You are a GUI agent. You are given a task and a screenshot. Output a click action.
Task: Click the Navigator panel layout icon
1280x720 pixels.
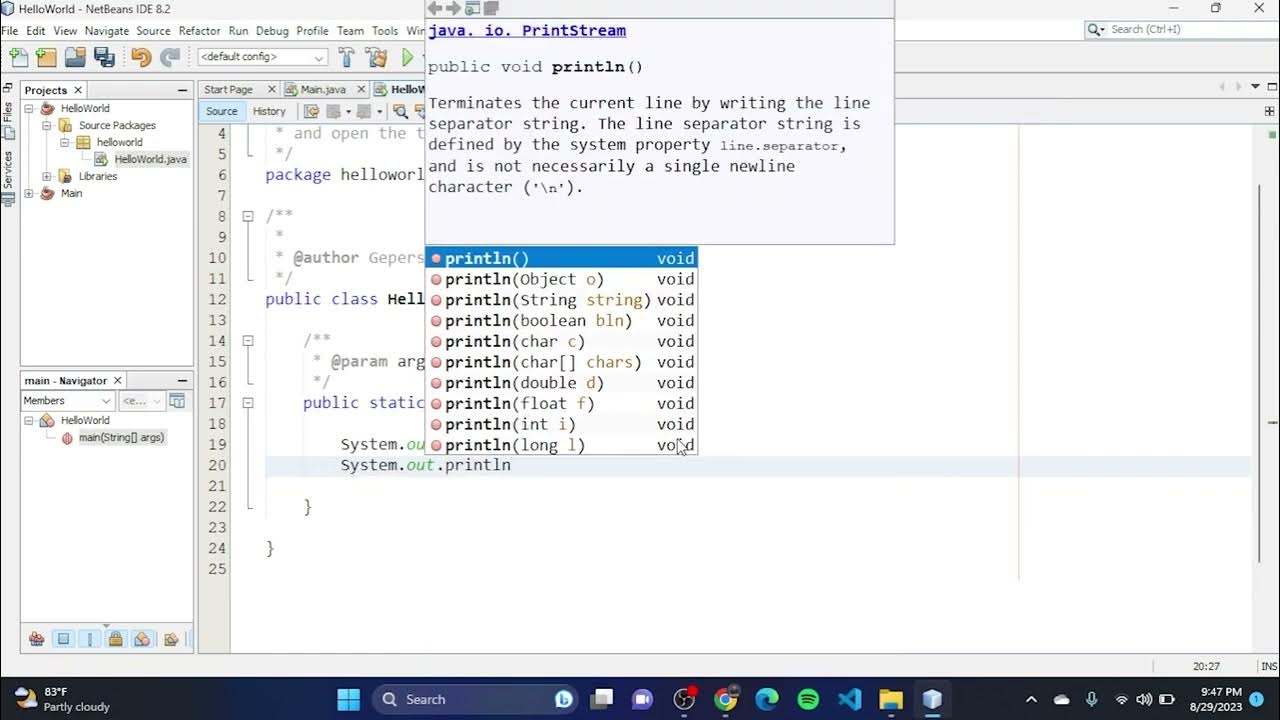[177, 401]
